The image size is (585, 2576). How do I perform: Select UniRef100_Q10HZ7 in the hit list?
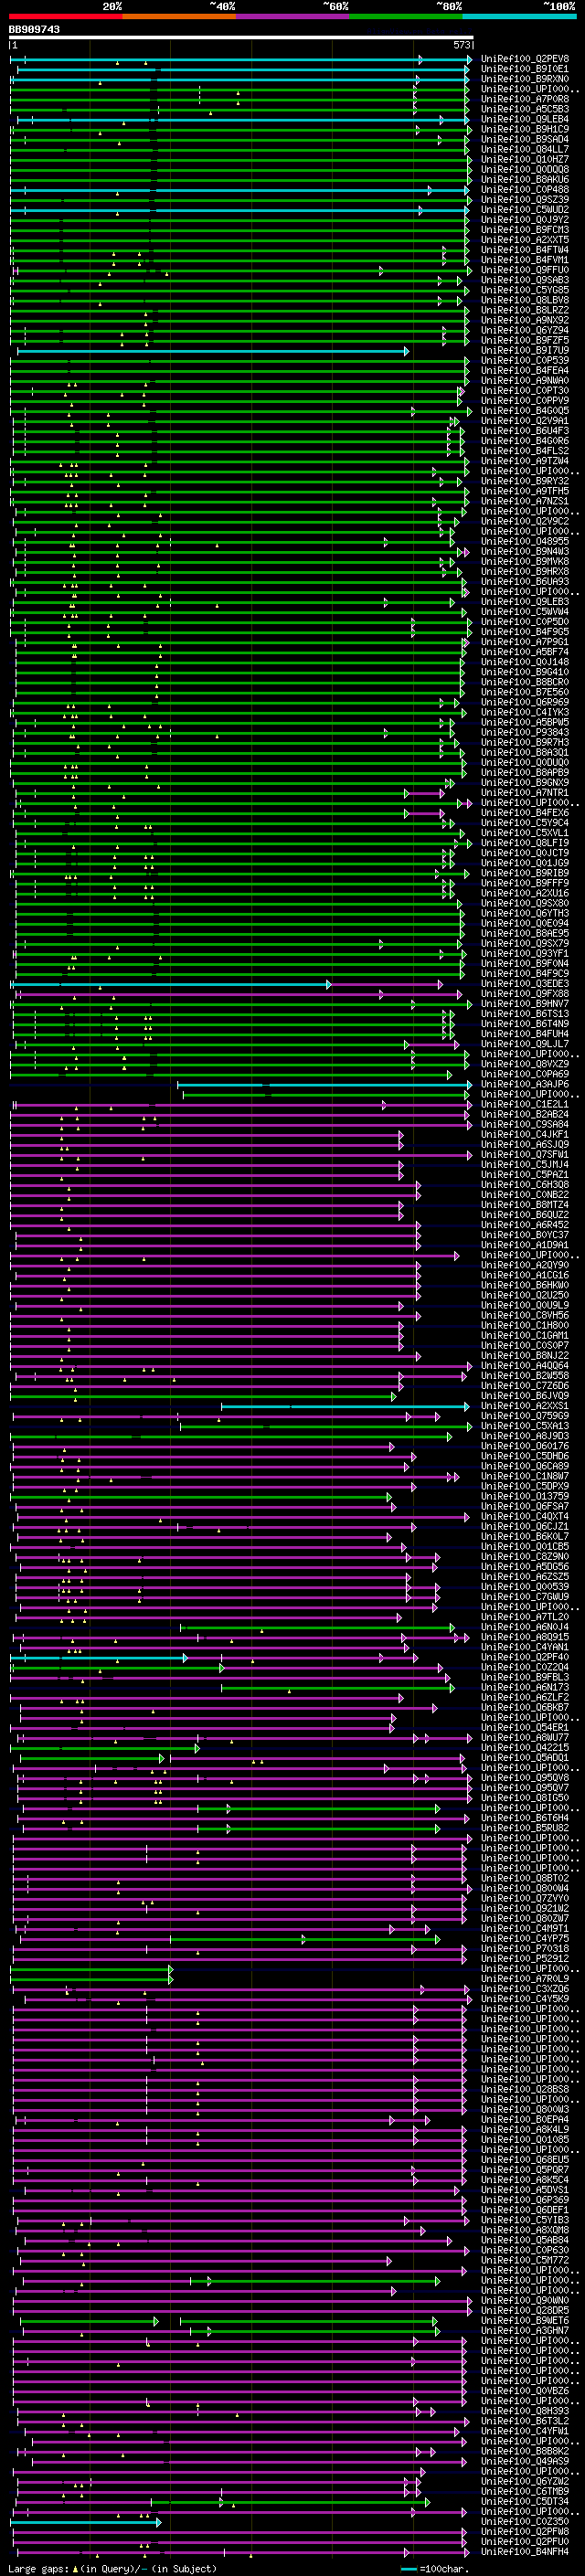[525, 159]
